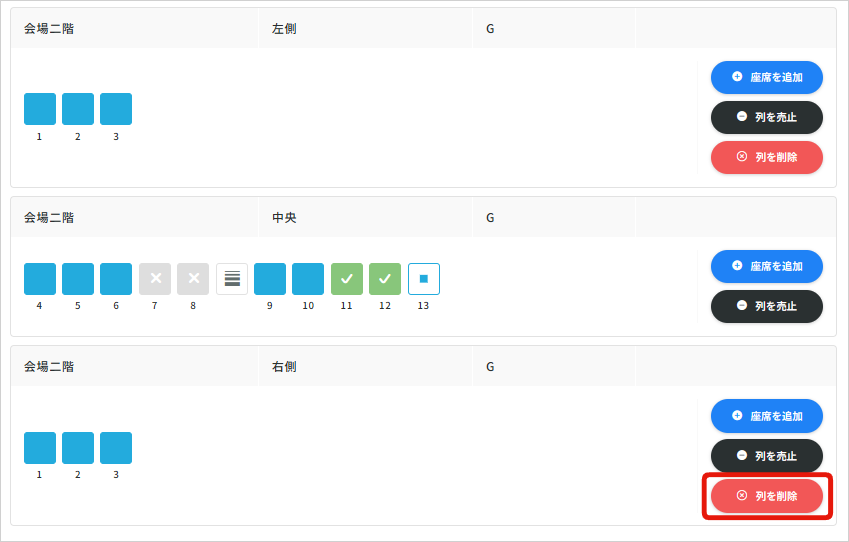849x542 pixels.
Task: Click seat 8 with the X mark
Action: tap(193, 279)
